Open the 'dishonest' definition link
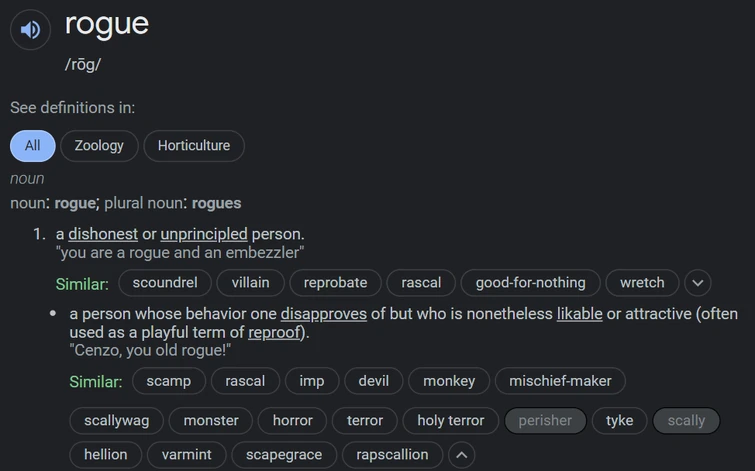This screenshot has height=471, width=755. 103,234
